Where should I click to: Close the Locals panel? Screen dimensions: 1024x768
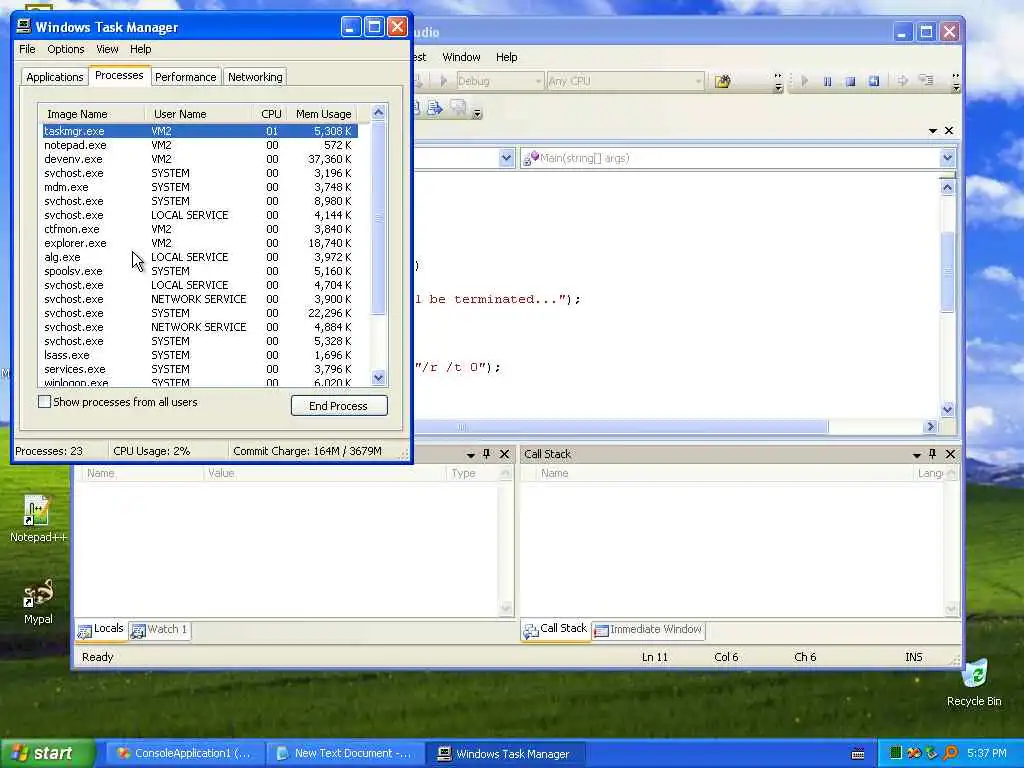click(x=504, y=454)
